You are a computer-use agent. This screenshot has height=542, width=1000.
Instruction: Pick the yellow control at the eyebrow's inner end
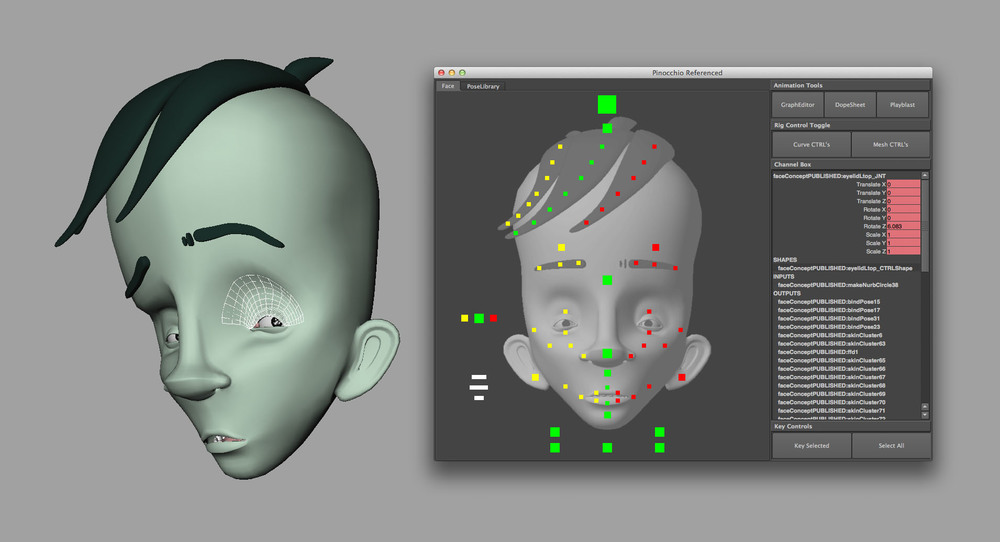(x=579, y=263)
